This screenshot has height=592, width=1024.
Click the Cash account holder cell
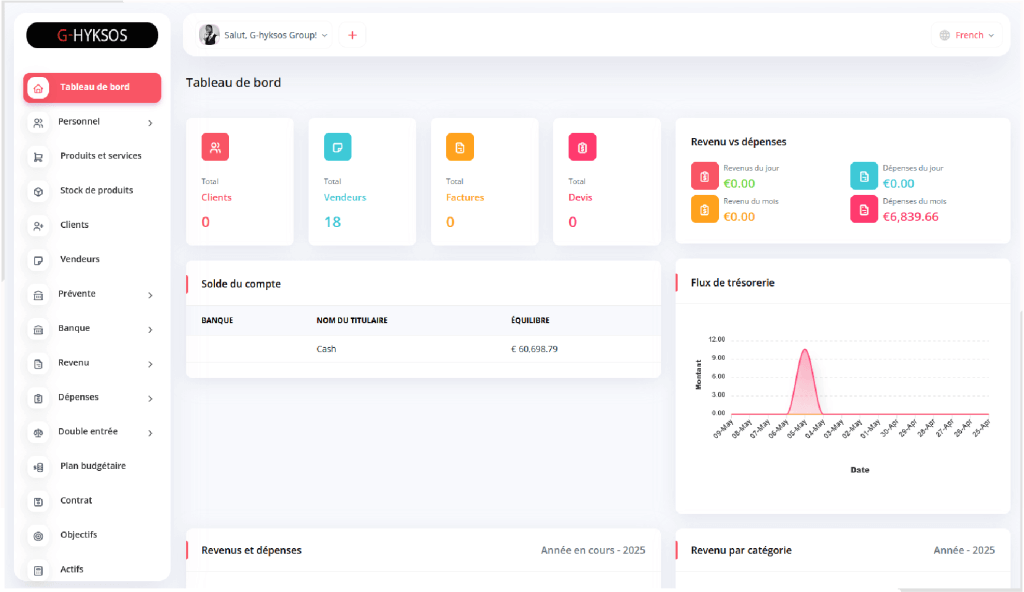(x=327, y=349)
